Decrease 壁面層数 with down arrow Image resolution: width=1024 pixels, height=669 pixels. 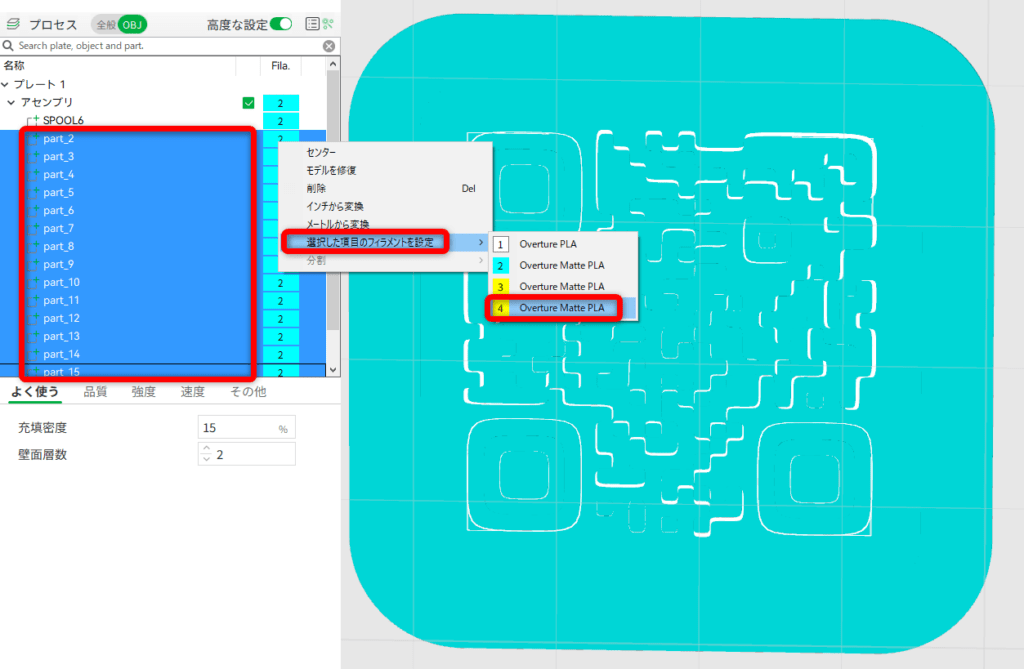point(206,460)
